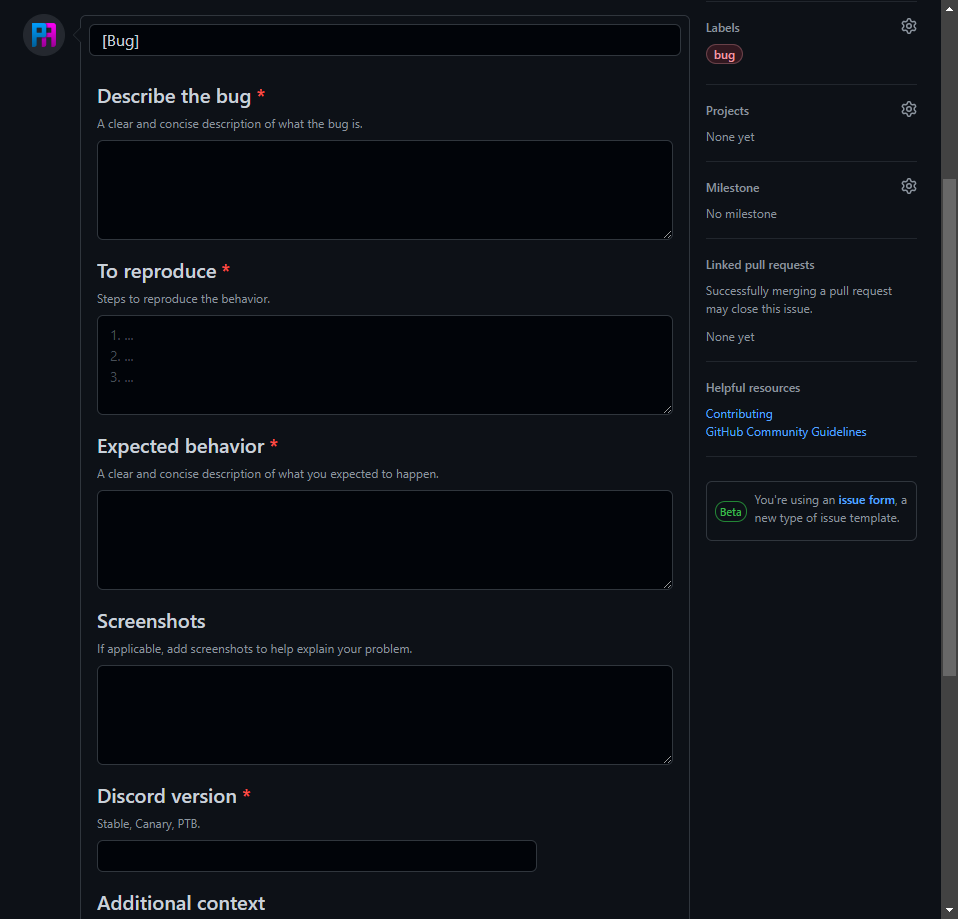
Task: Click the Beta badge
Action: pyautogui.click(x=731, y=512)
